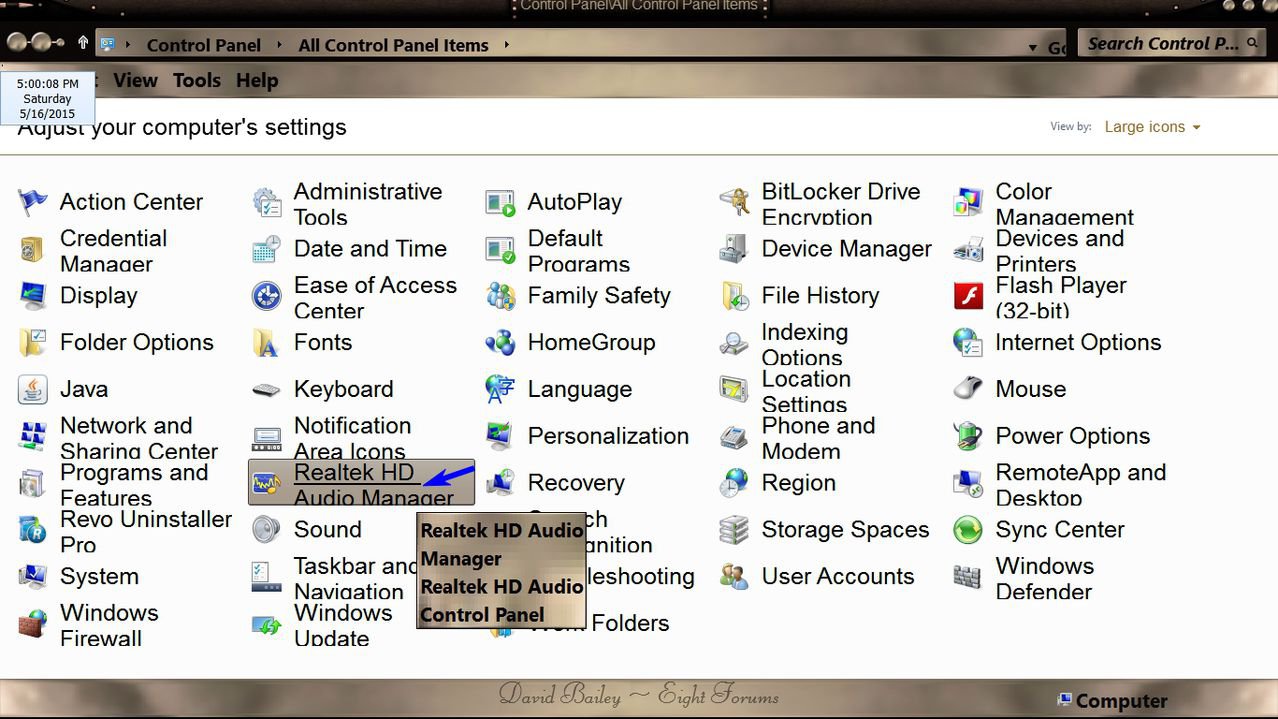Open the Folder Options icon
The height and width of the screenshot is (719, 1278).
[33, 343]
